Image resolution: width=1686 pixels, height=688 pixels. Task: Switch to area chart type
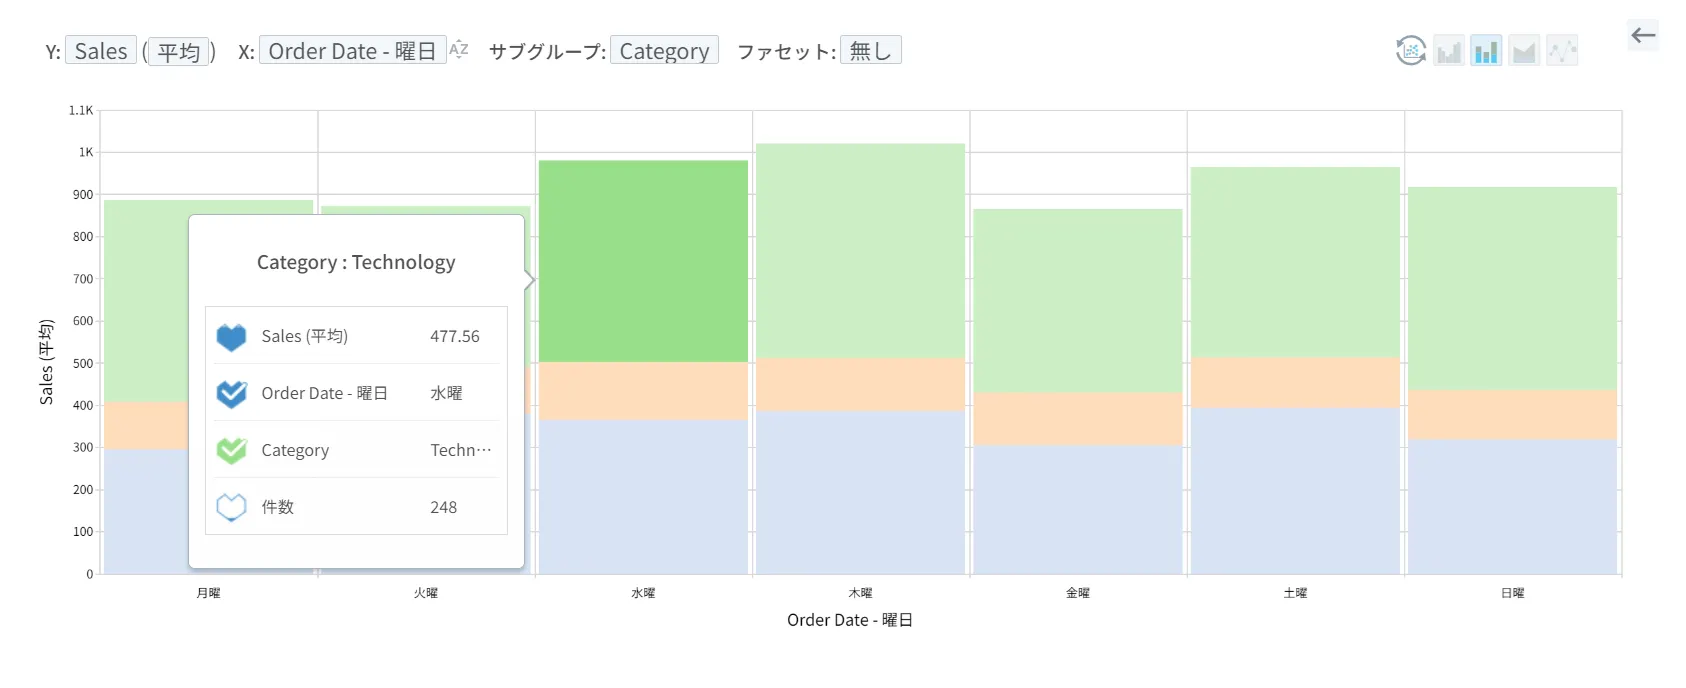pyautogui.click(x=1524, y=50)
